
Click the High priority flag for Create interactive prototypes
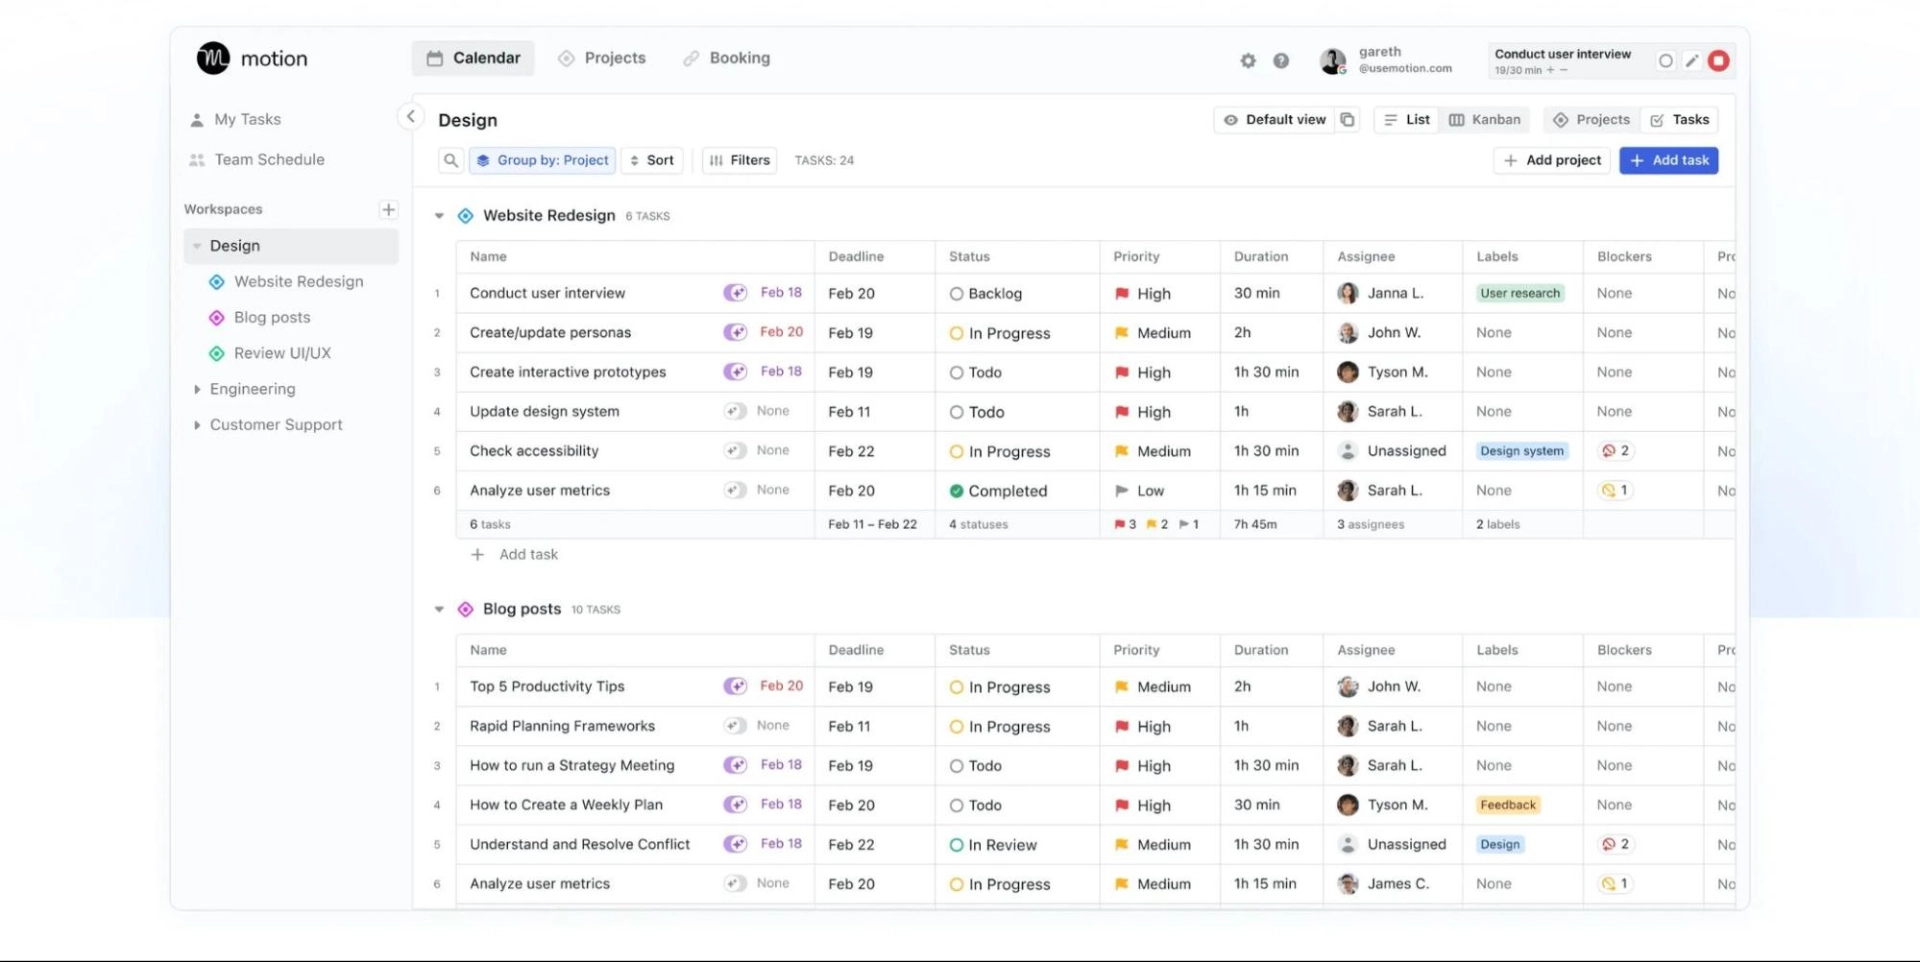pyautogui.click(x=1122, y=372)
